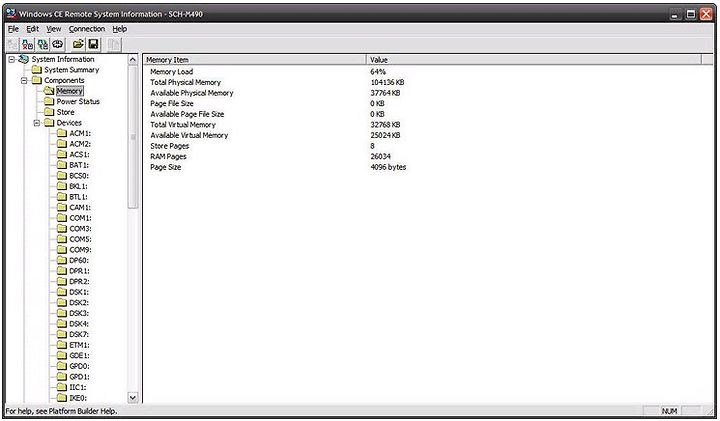Click the 4096 bytes Page Size value
The width and height of the screenshot is (720, 421).
pos(388,167)
